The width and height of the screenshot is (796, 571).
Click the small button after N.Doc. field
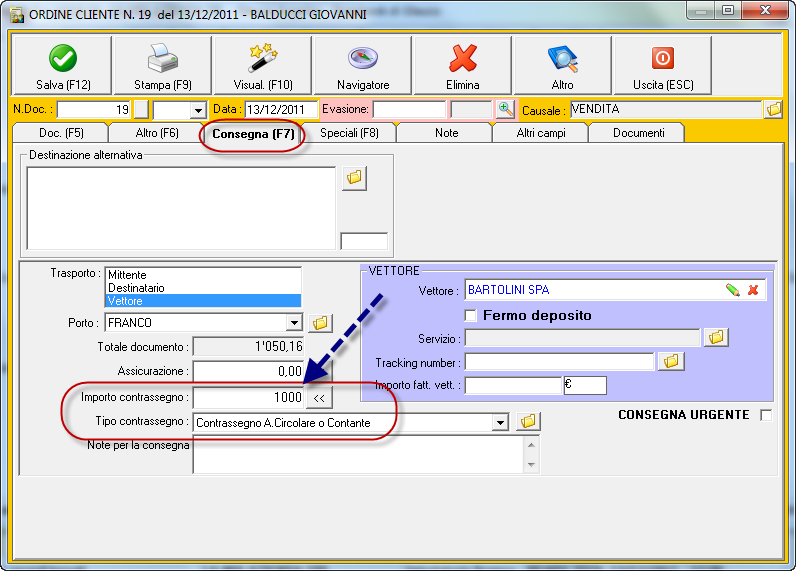[142, 109]
